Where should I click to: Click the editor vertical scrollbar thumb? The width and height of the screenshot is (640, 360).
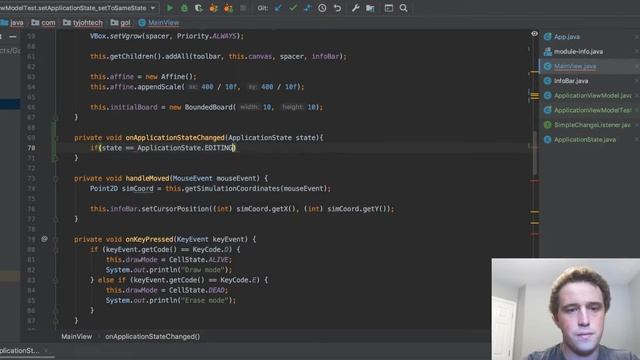tap(535, 153)
